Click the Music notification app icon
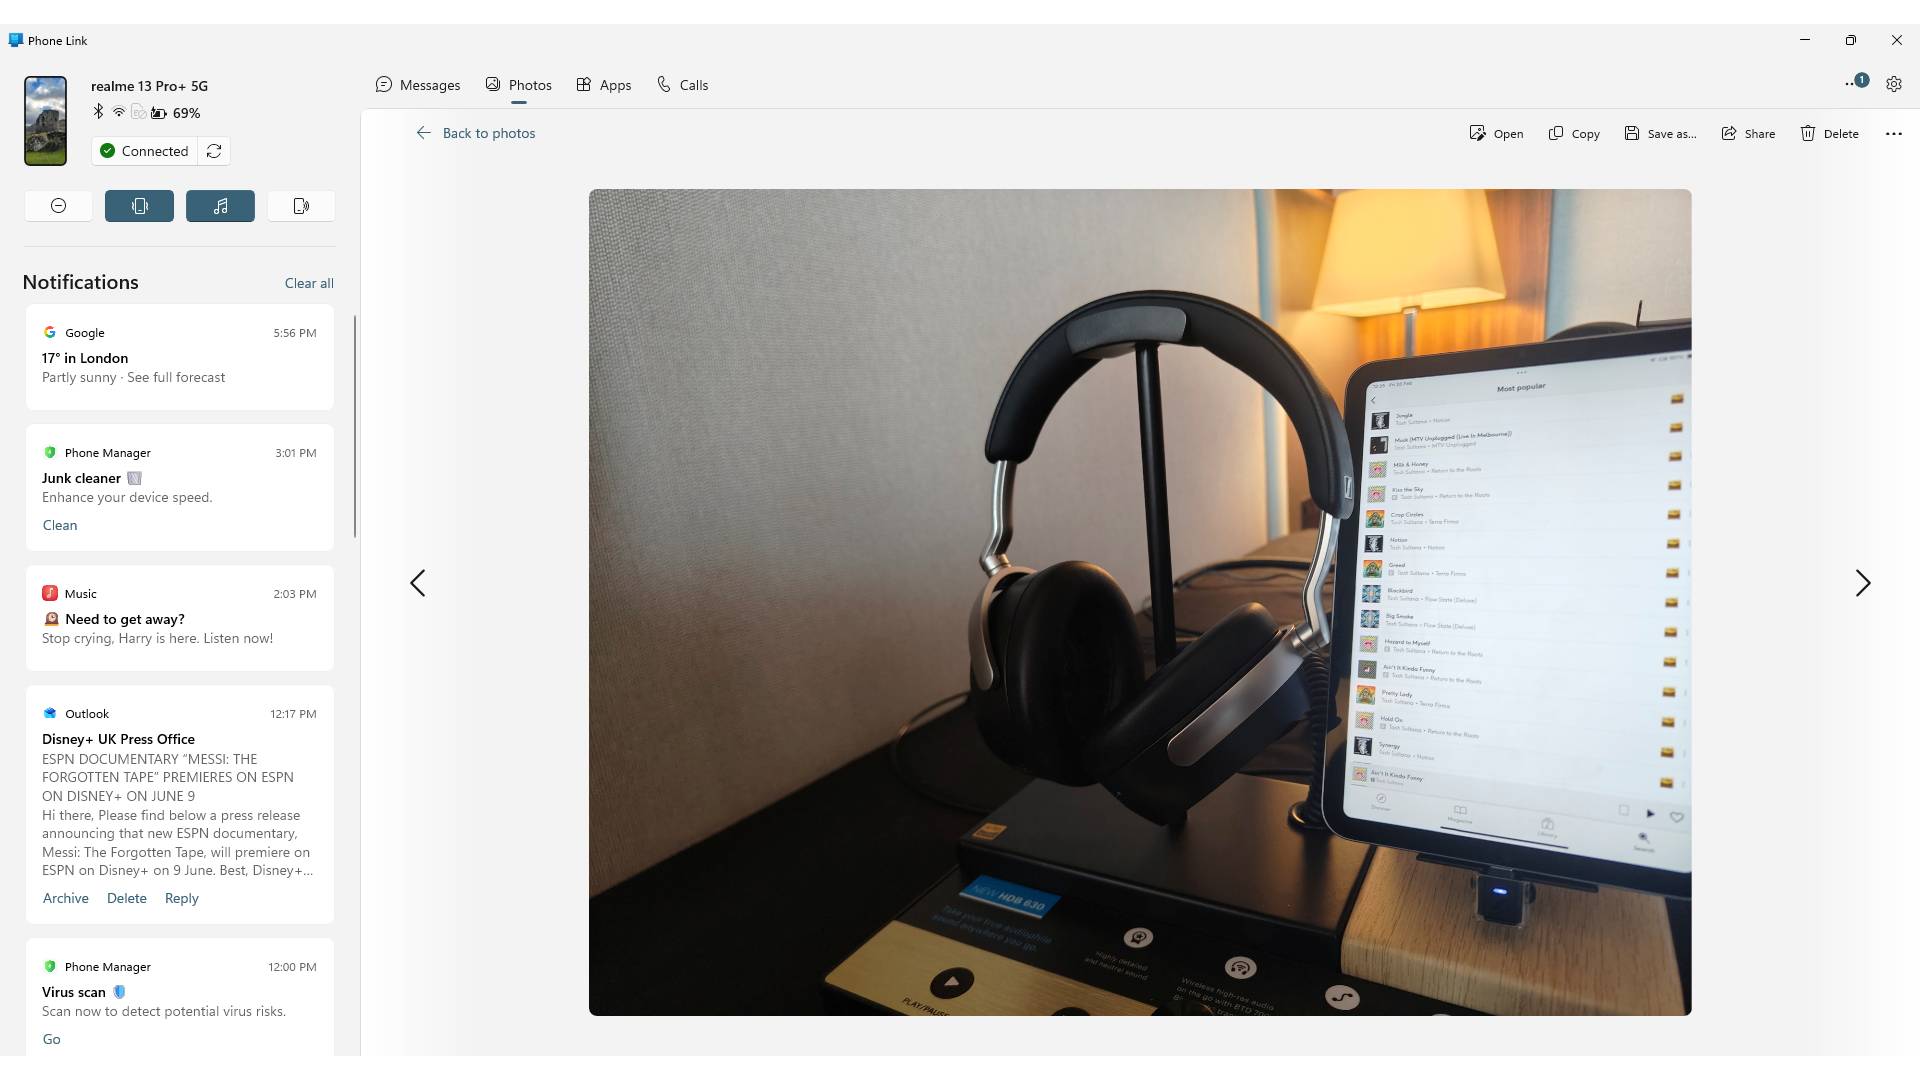Screen dimensions: 1920x1080 pyautogui.click(x=50, y=593)
